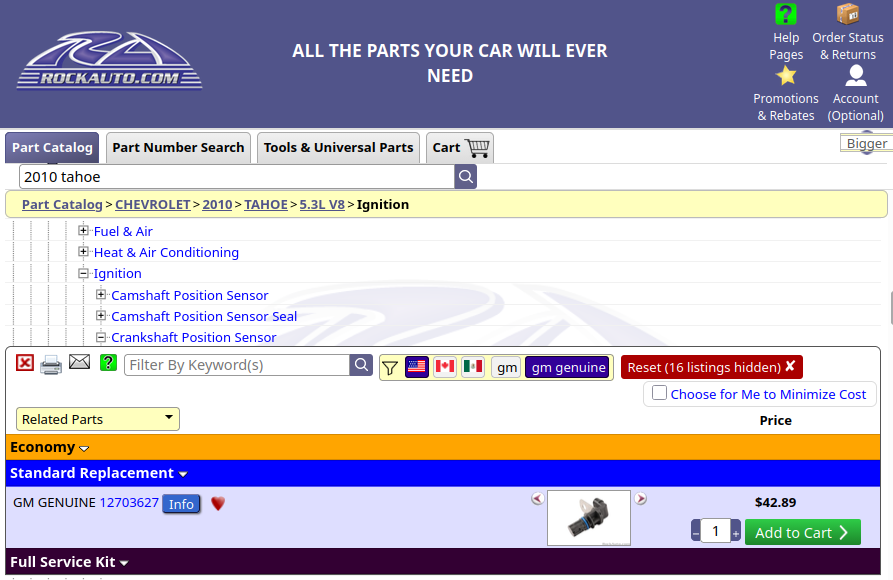Toggle the Canada flag market filter
The height and width of the screenshot is (580, 893).
445,367
